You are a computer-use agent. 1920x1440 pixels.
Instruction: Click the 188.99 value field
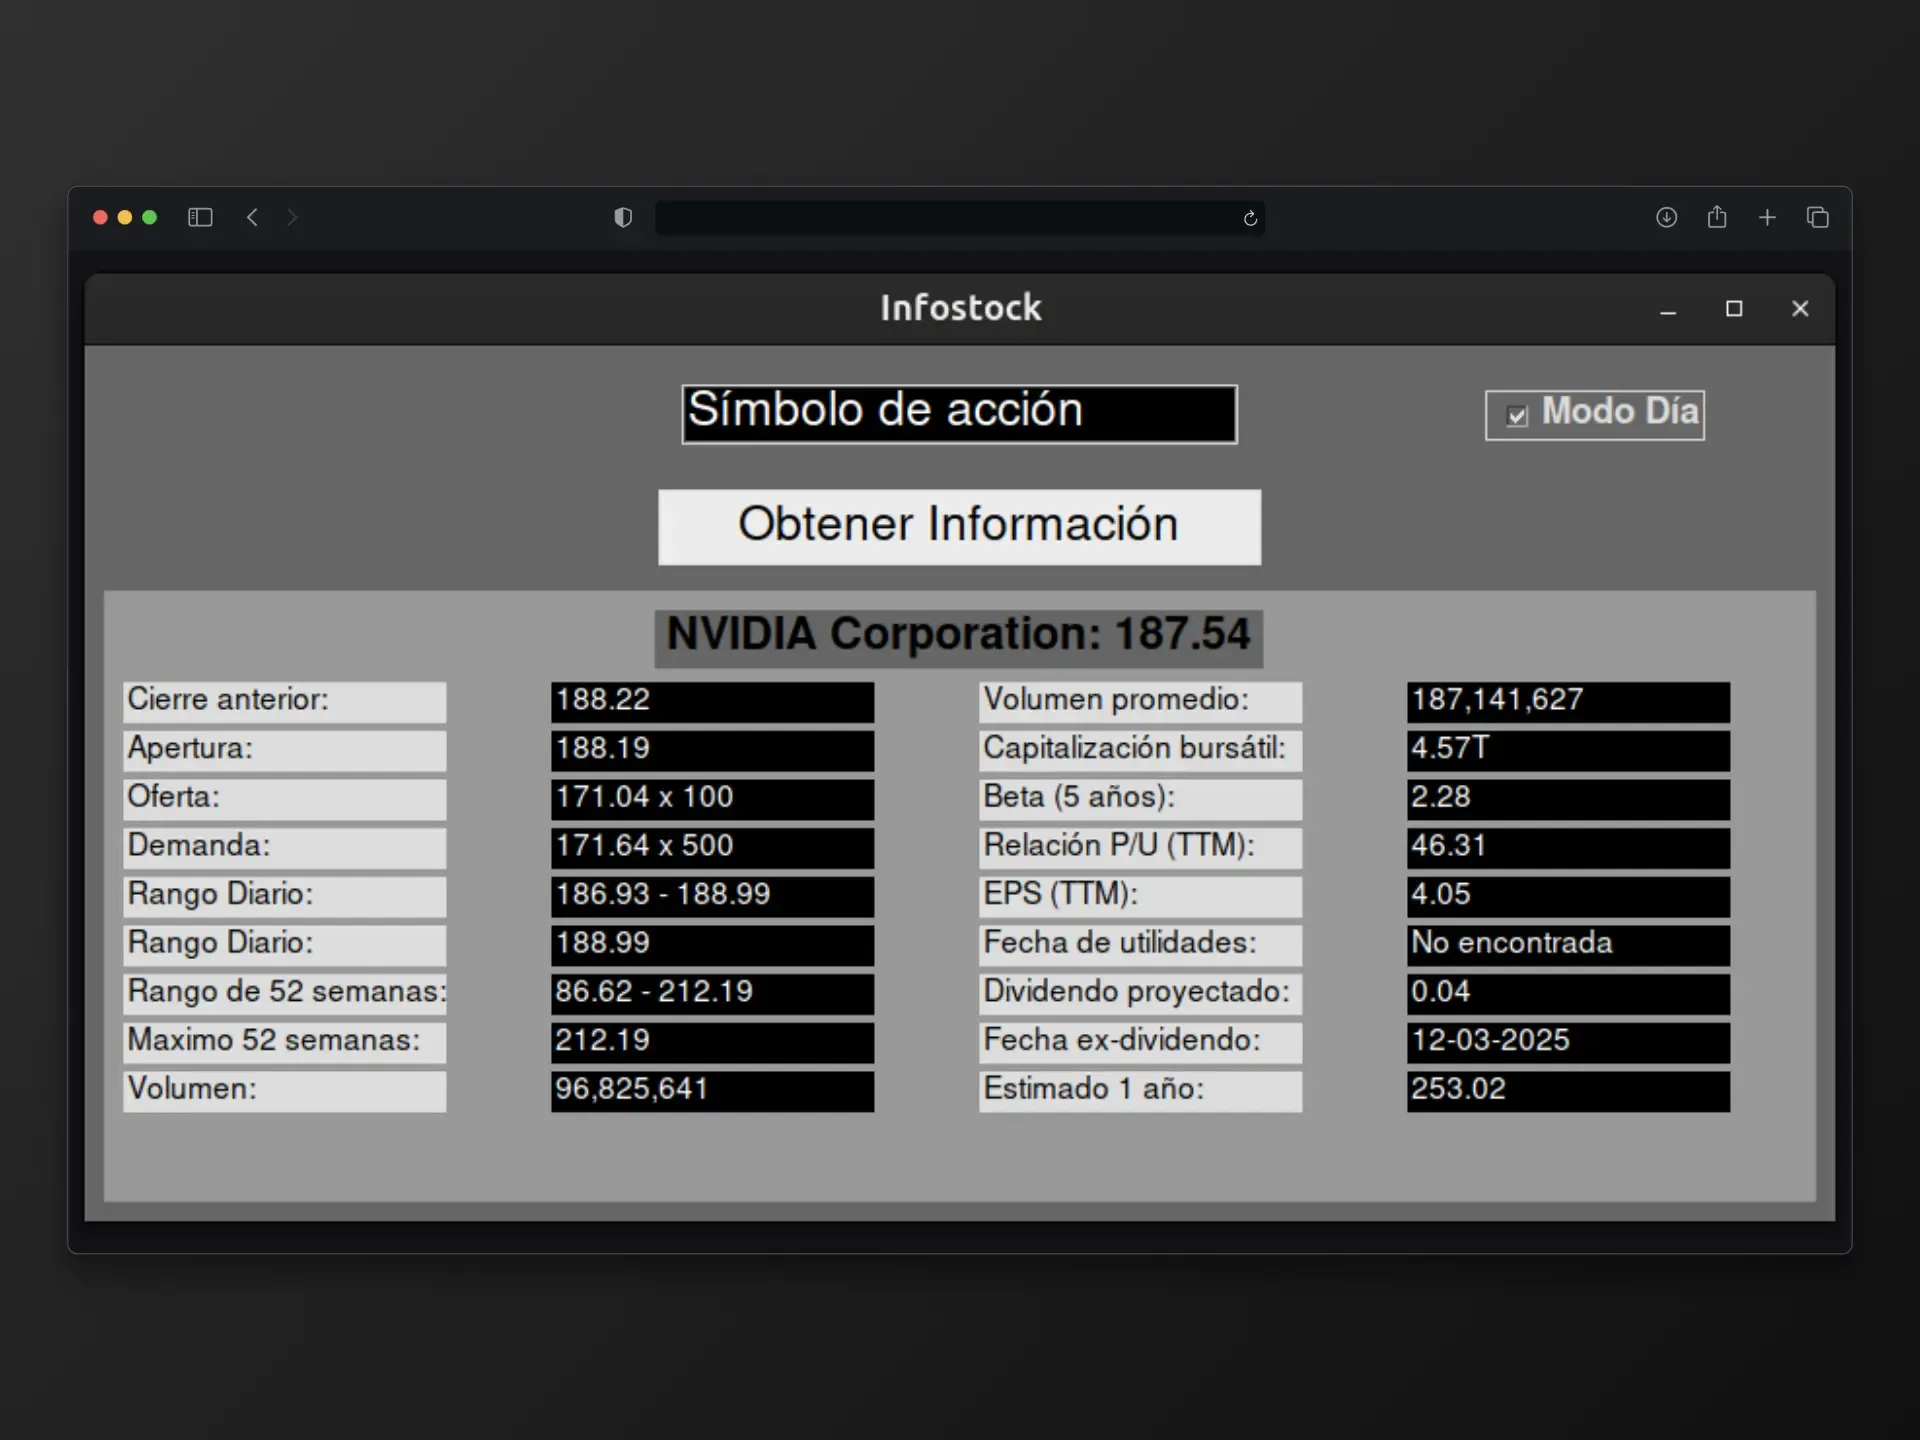coord(712,946)
